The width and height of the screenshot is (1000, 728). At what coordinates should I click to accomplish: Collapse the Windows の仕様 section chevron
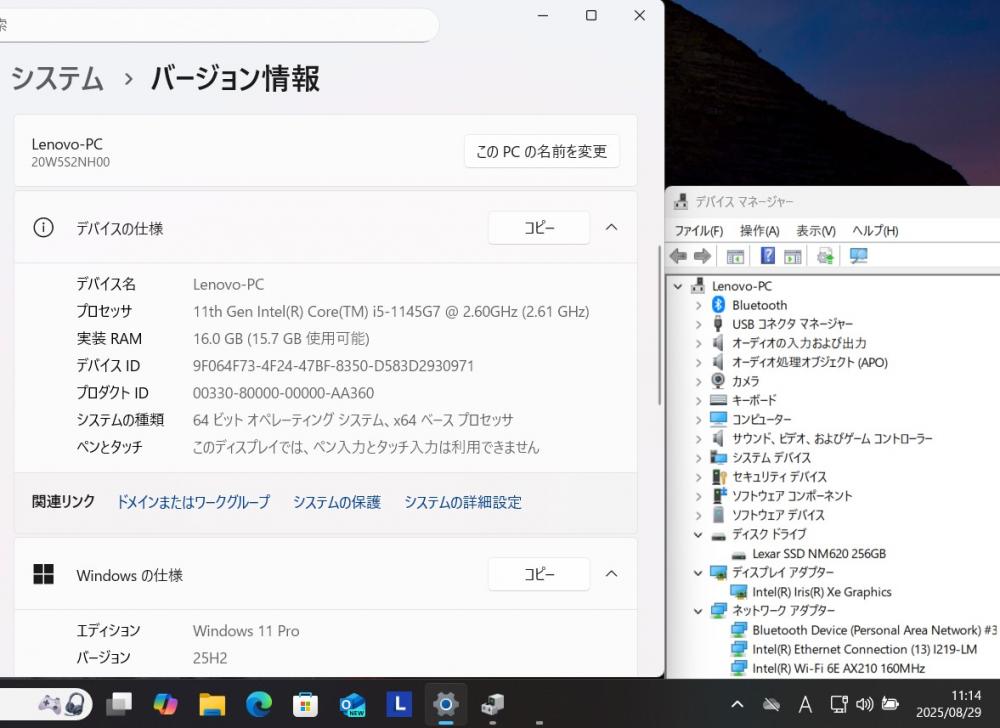click(611, 574)
